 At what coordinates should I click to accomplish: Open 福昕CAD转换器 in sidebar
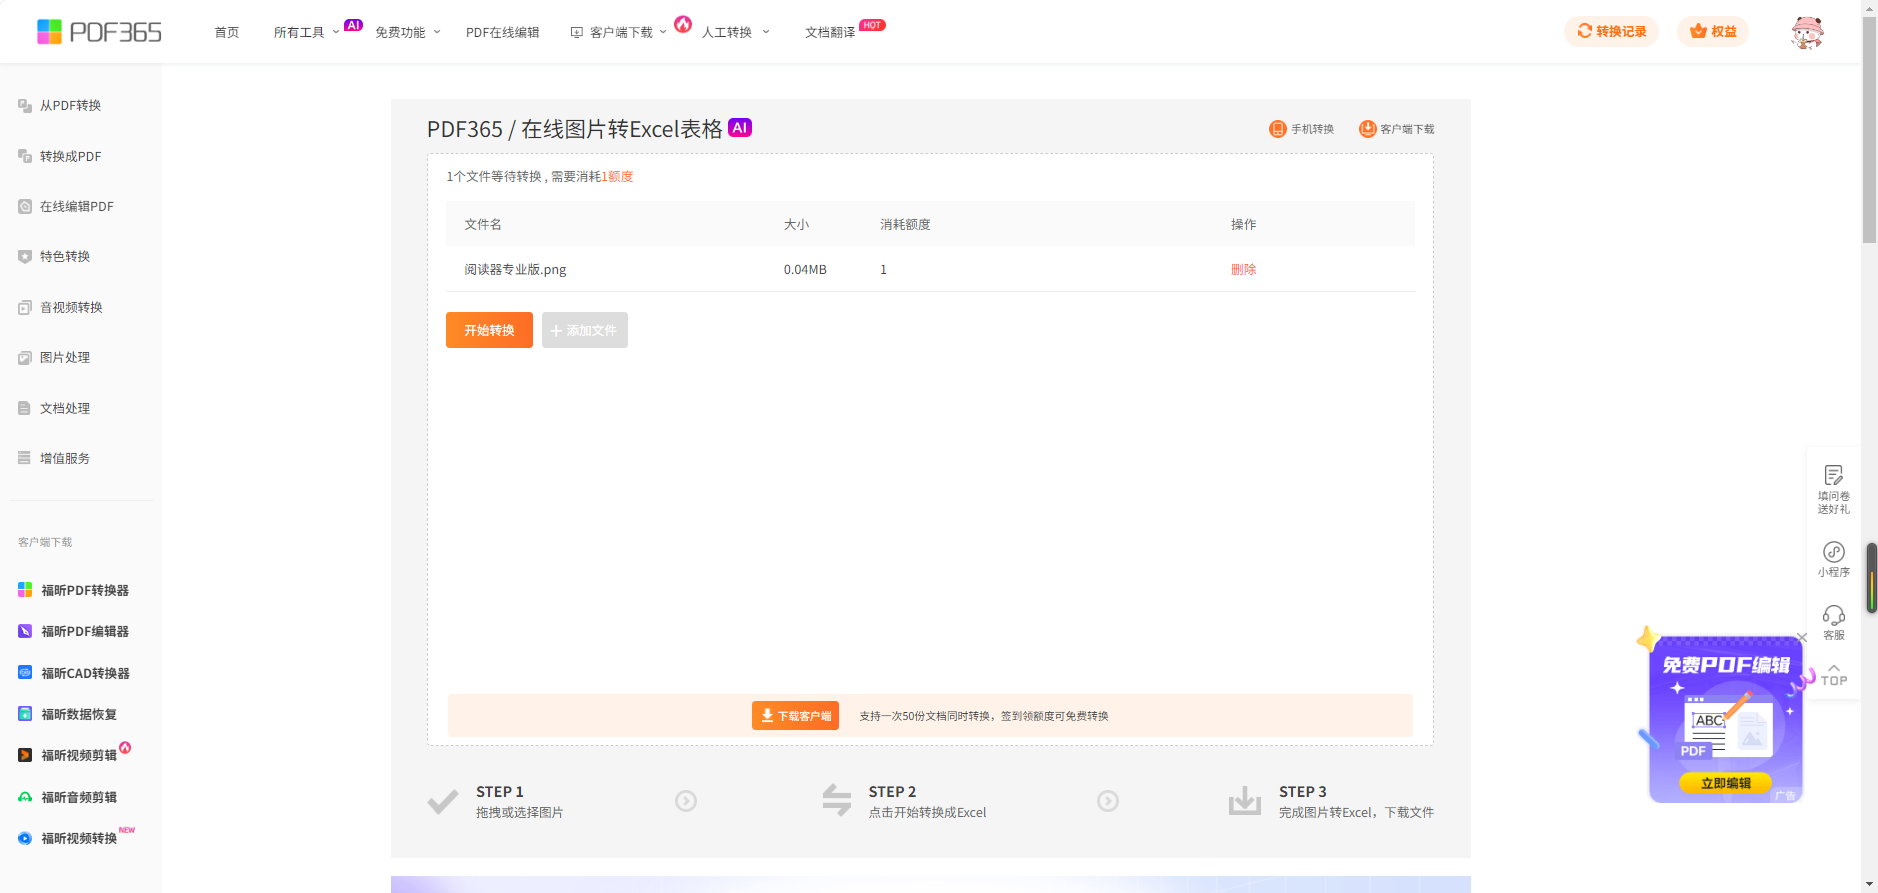point(84,674)
